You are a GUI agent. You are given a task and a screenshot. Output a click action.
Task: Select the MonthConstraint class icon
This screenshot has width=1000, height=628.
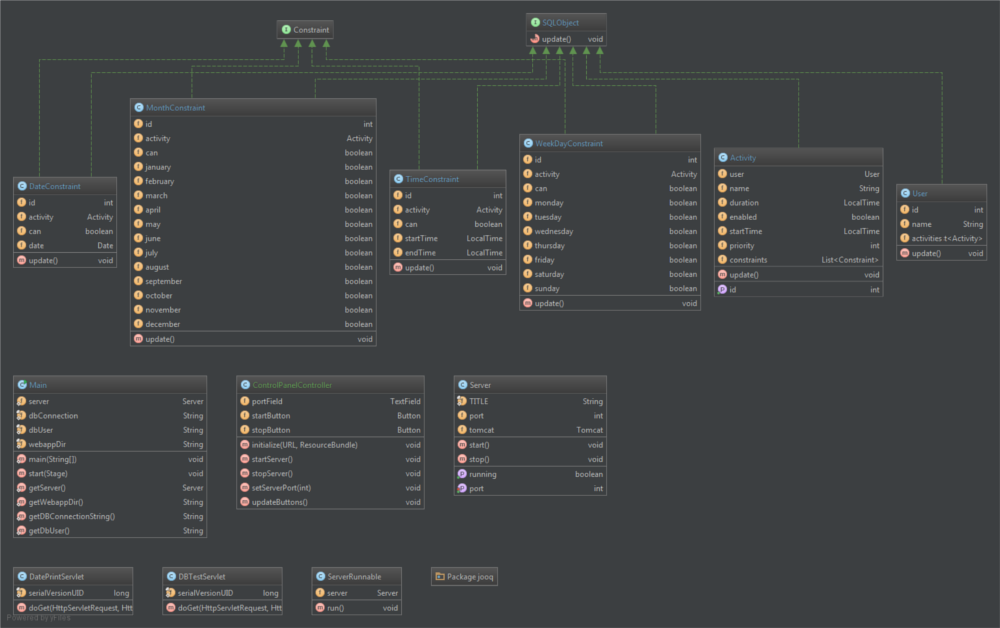tap(139, 108)
